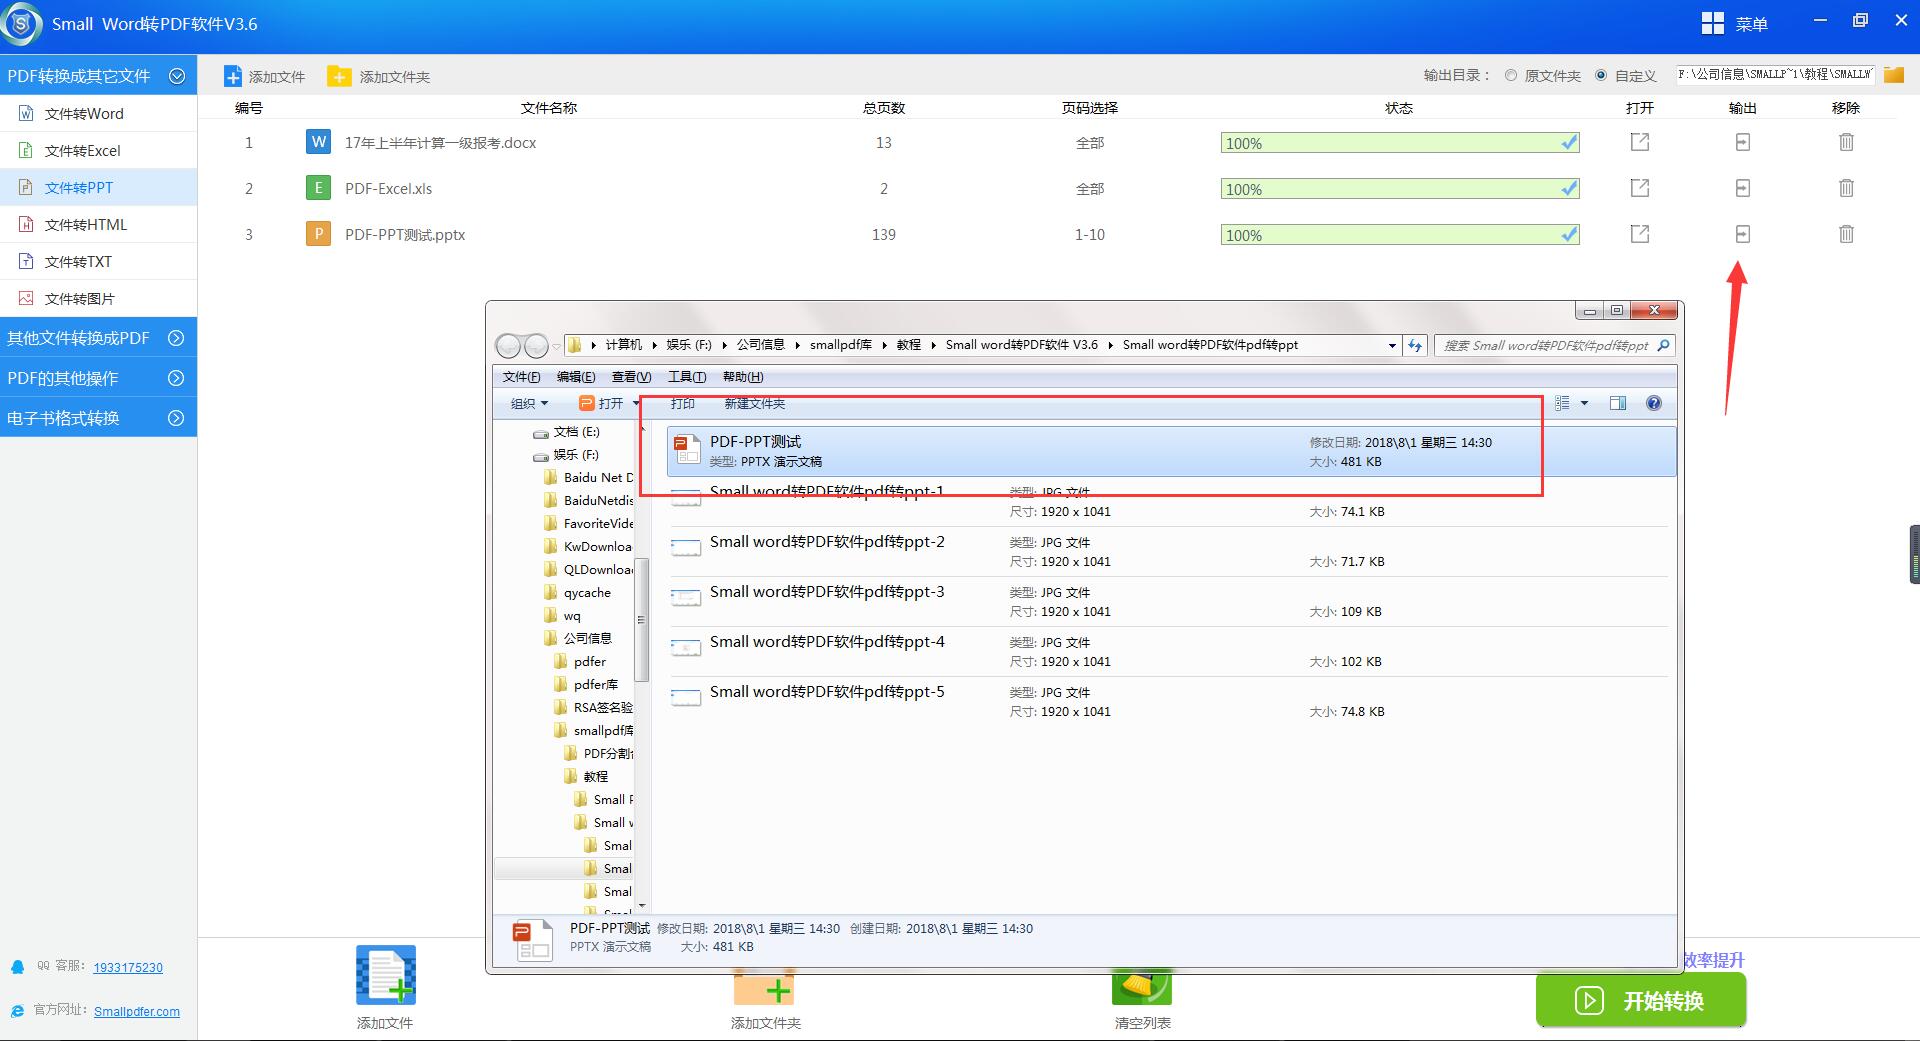Screen dimensions: 1920x1041
Task: Collapse the PDF转换成其它文件 section
Action: (177, 76)
